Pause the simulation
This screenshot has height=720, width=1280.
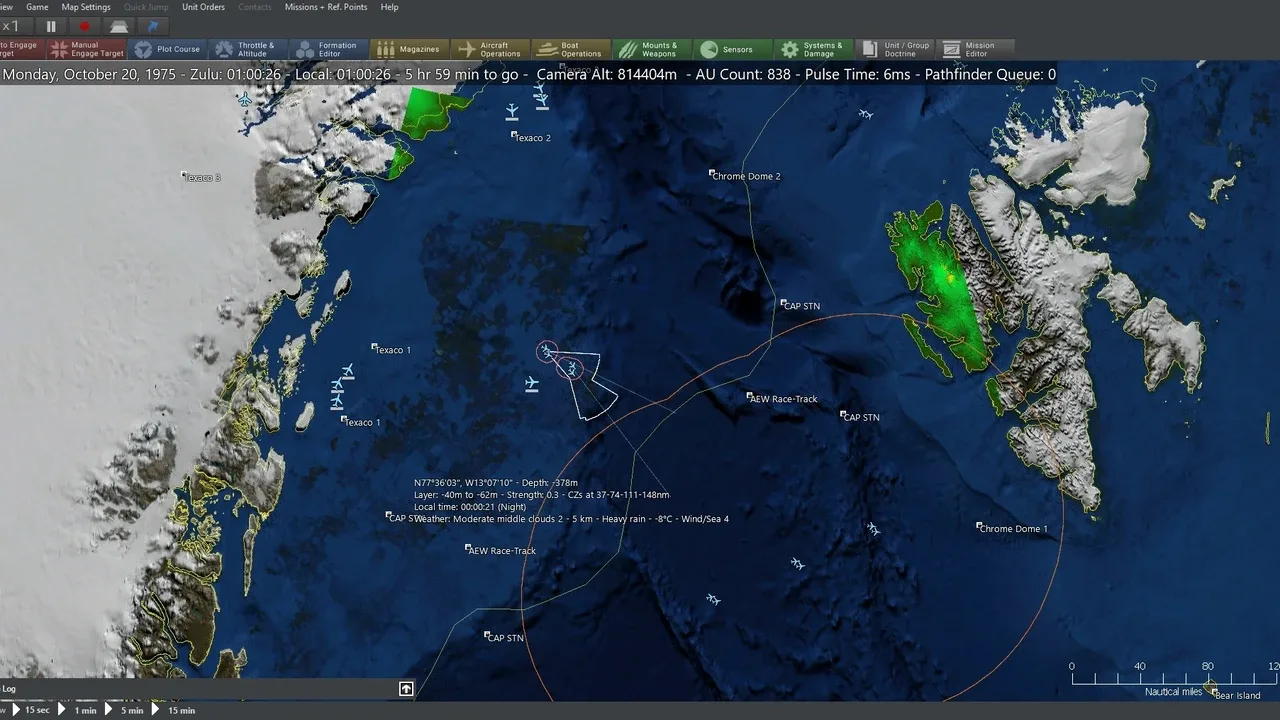click(x=51, y=27)
